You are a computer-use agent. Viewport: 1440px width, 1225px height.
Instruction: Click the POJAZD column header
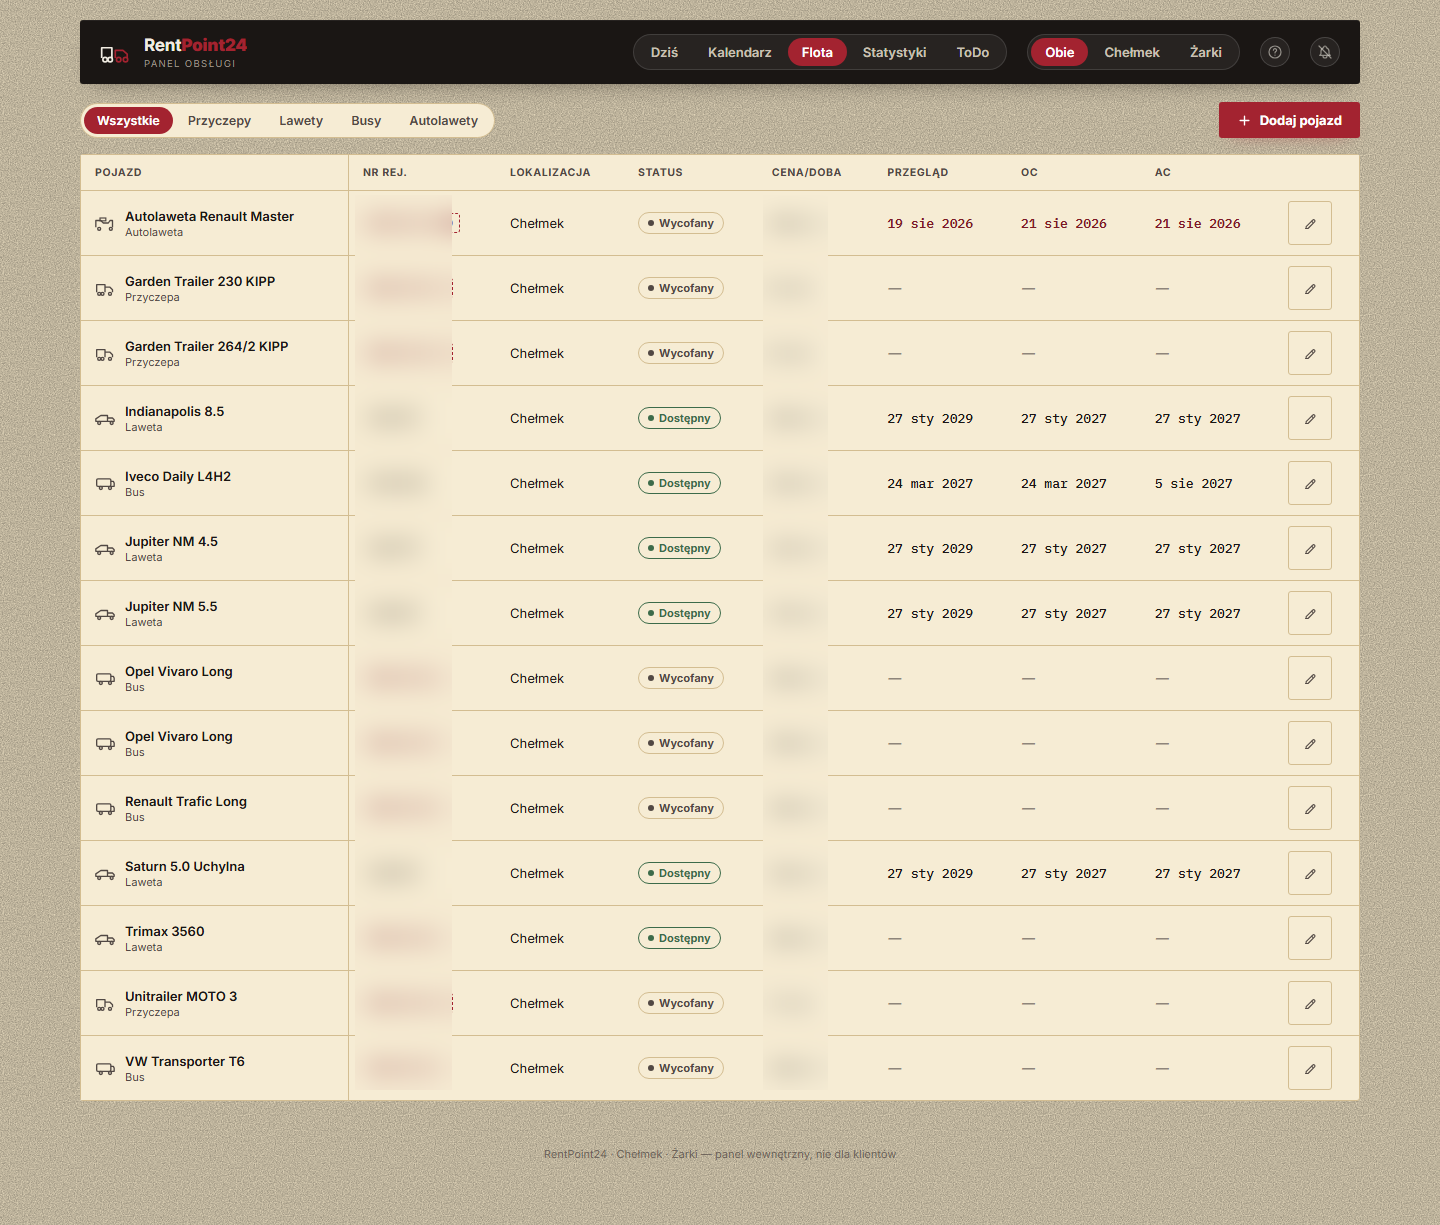click(x=118, y=172)
